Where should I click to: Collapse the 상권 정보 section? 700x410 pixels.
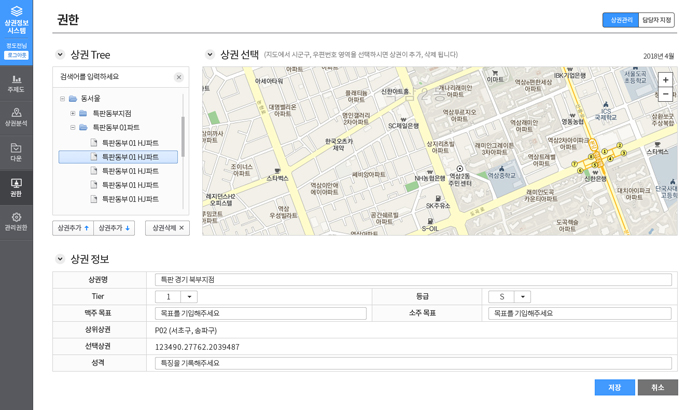(60, 260)
